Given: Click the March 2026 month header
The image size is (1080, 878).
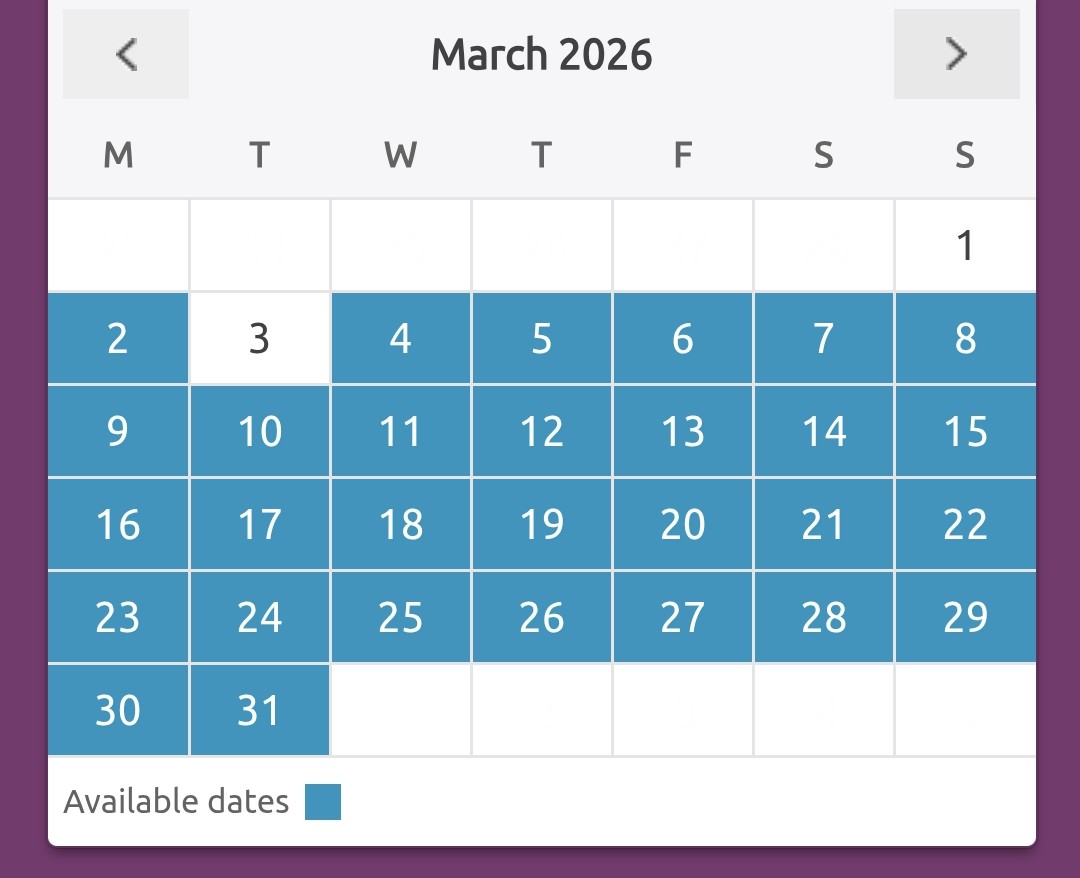Looking at the screenshot, I should [x=541, y=54].
